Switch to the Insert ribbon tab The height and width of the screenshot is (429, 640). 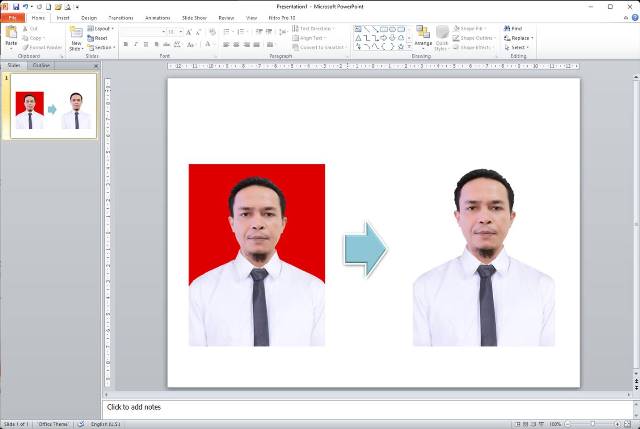pyautogui.click(x=63, y=18)
